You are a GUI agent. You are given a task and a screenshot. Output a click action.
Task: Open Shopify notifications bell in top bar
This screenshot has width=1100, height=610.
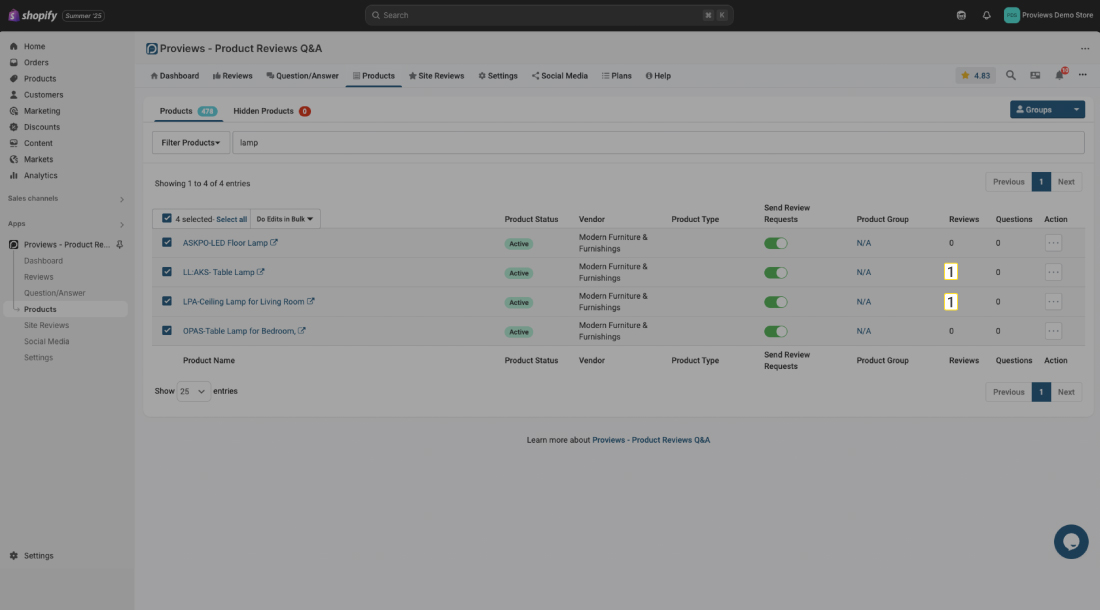pyautogui.click(x=986, y=15)
